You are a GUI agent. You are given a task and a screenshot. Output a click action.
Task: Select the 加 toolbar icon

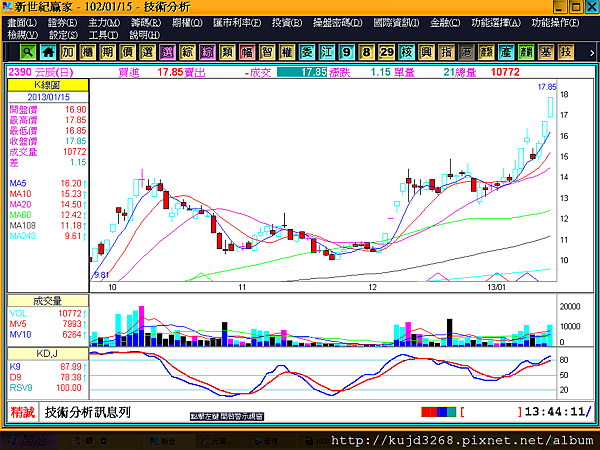coord(68,52)
